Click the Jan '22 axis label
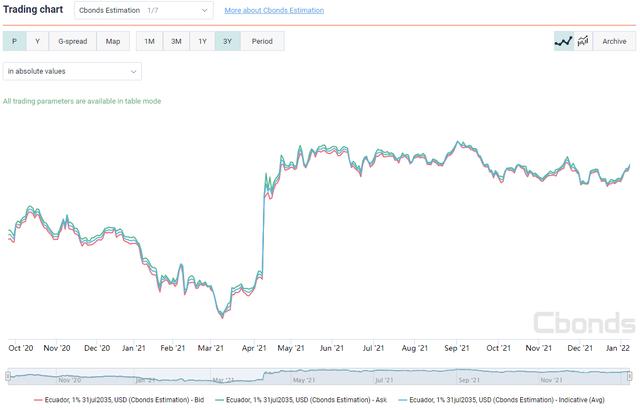Image resolution: width=640 pixels, height=410 pixels. 618,348
